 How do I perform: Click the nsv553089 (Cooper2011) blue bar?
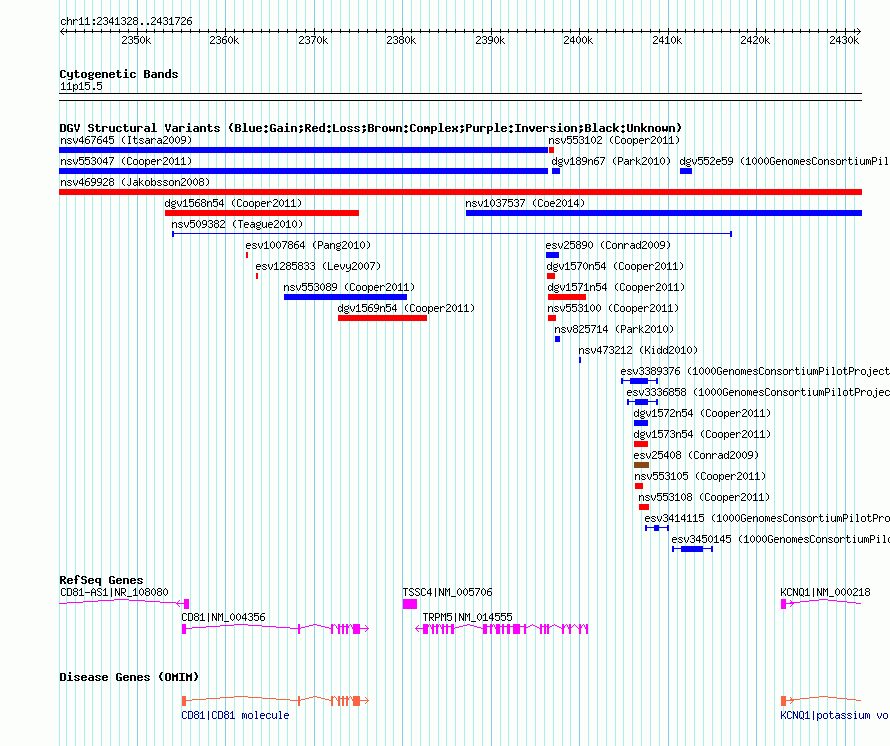point(345,297)
